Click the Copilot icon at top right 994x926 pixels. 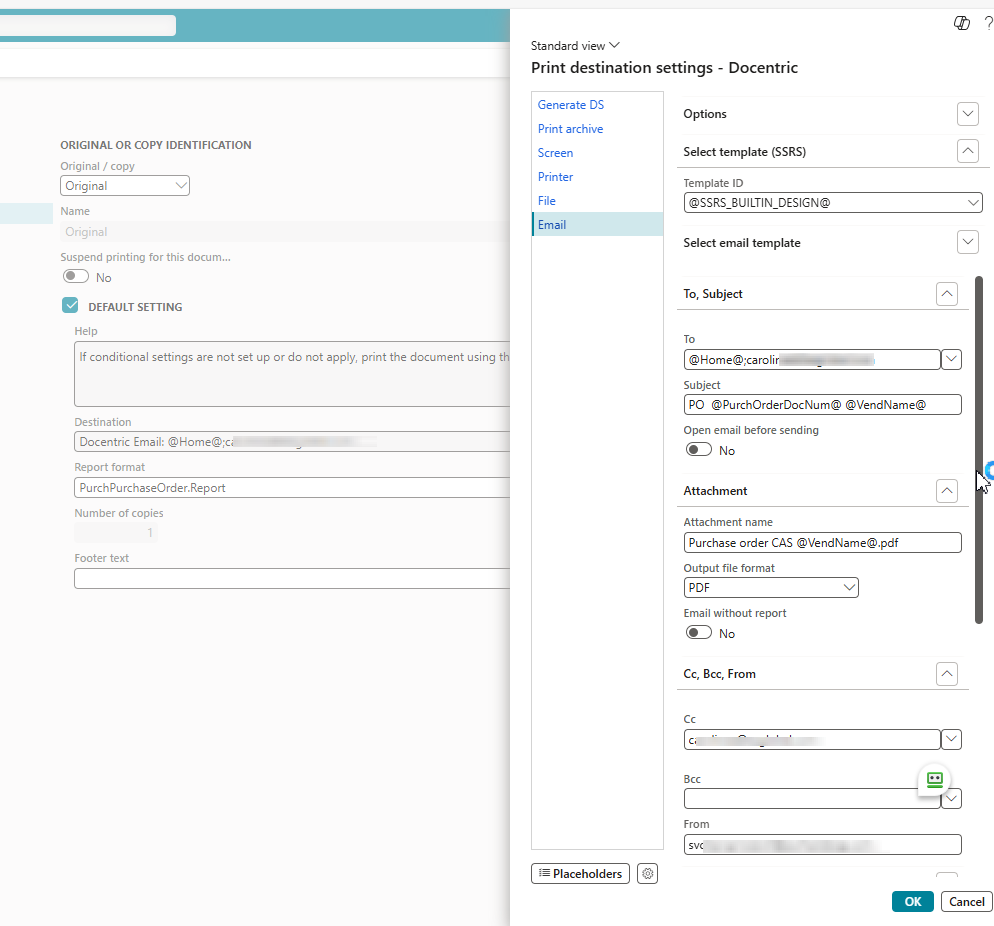coord(962,23)
